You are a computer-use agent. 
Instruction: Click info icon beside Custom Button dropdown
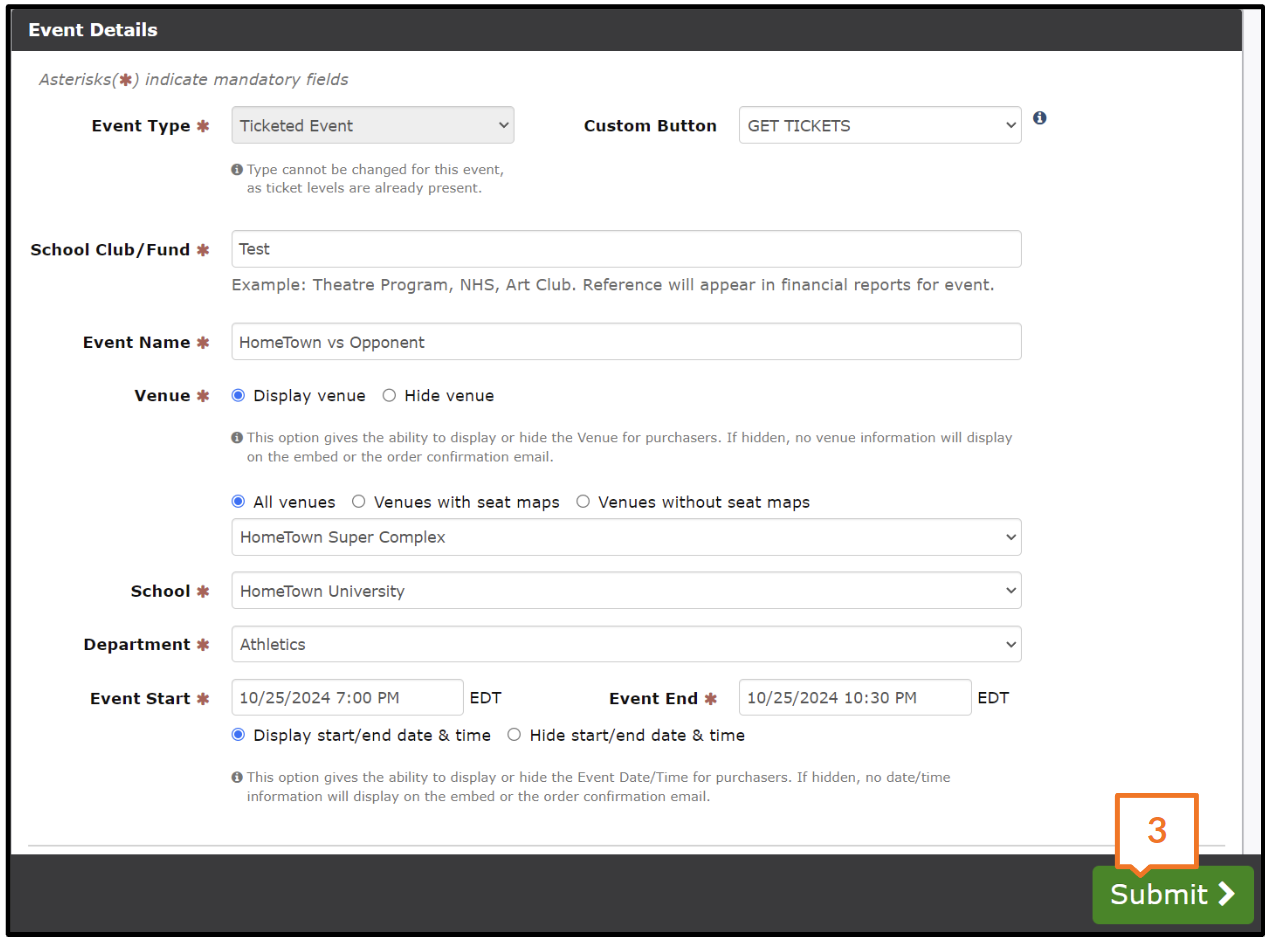tap(1039, 118)
